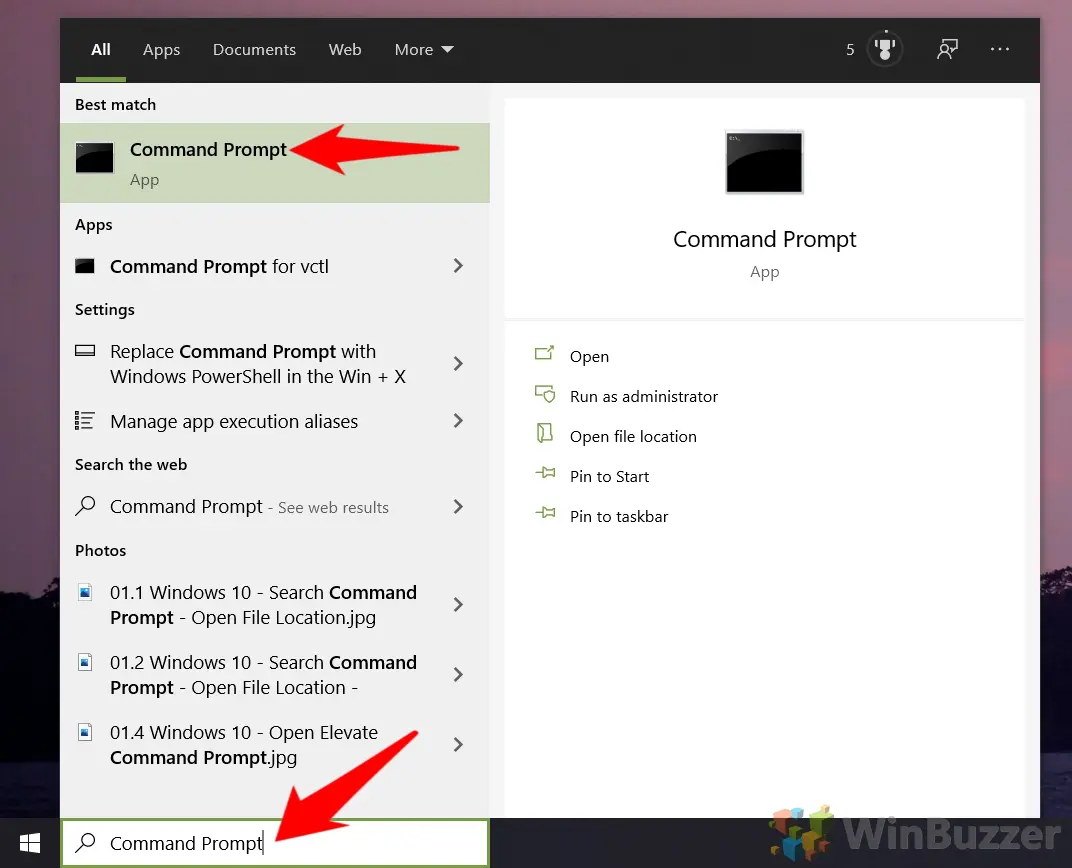Click the Command Prompt for vctl icon

[x=85, y=266]
